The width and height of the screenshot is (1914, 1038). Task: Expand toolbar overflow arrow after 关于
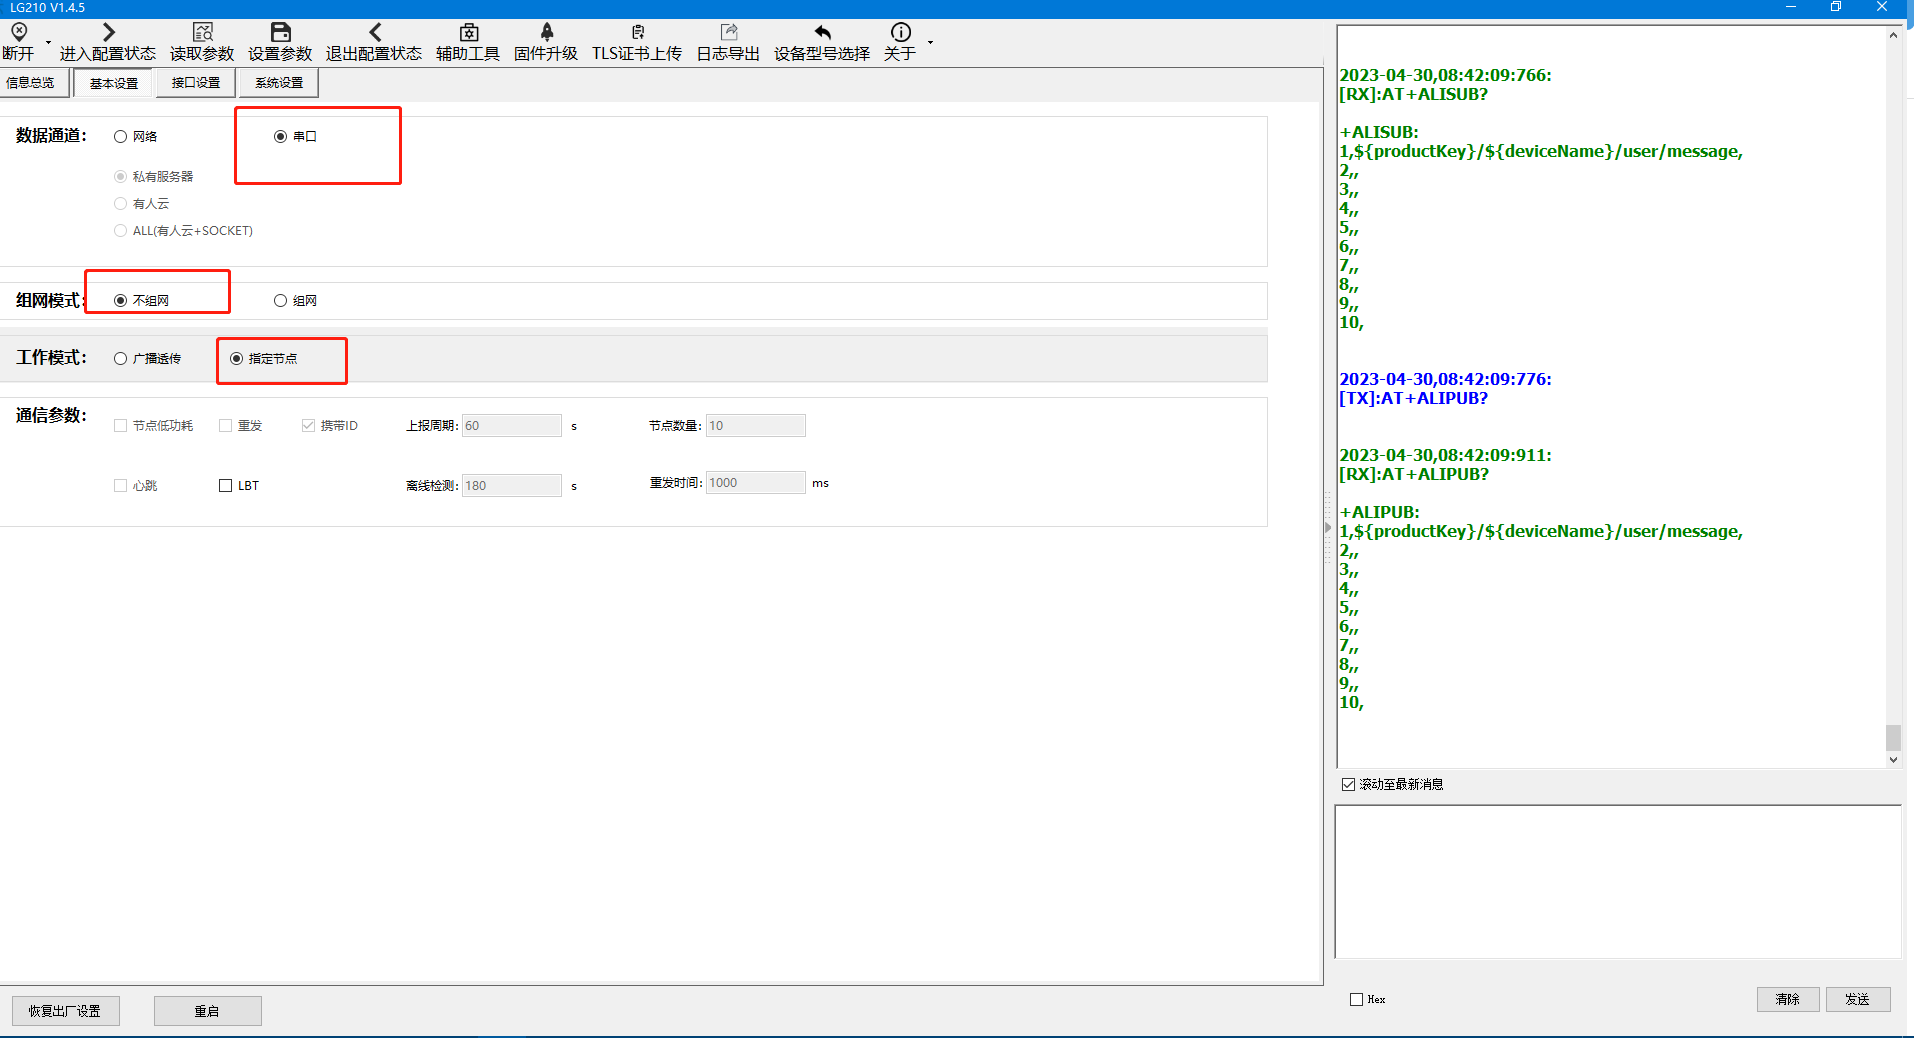click(x=930, y=42)
